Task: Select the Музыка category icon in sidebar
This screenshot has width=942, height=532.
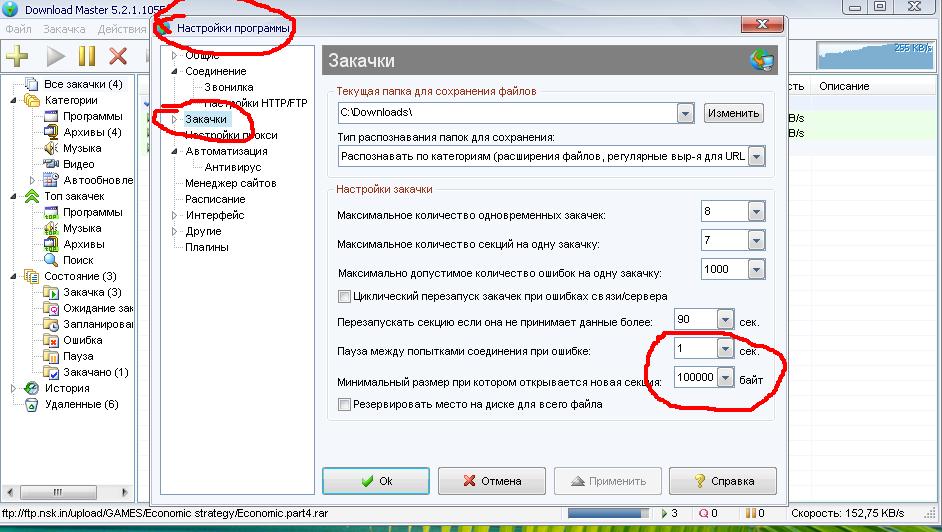Action: pyautogui.click(x=50, y=148)
